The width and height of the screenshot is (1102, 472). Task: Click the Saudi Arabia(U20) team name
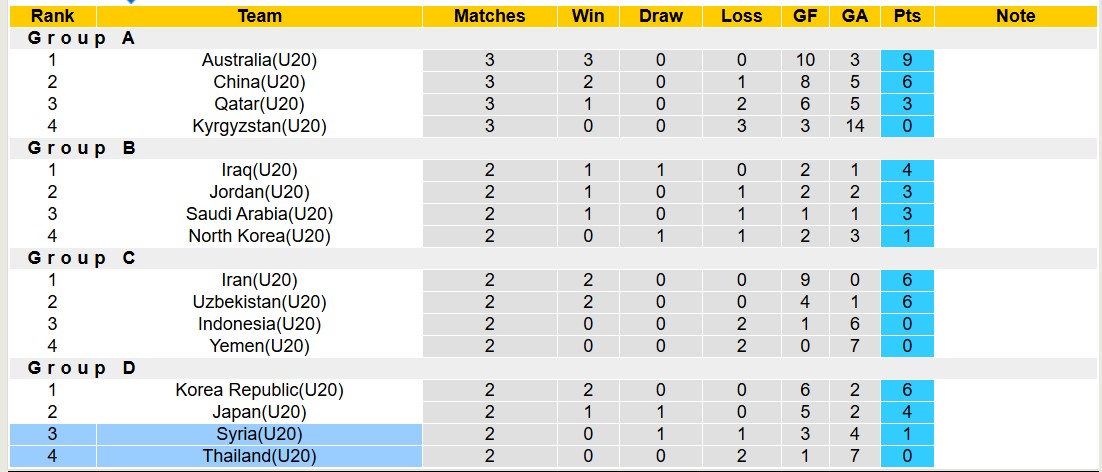(x=260, y=214)
